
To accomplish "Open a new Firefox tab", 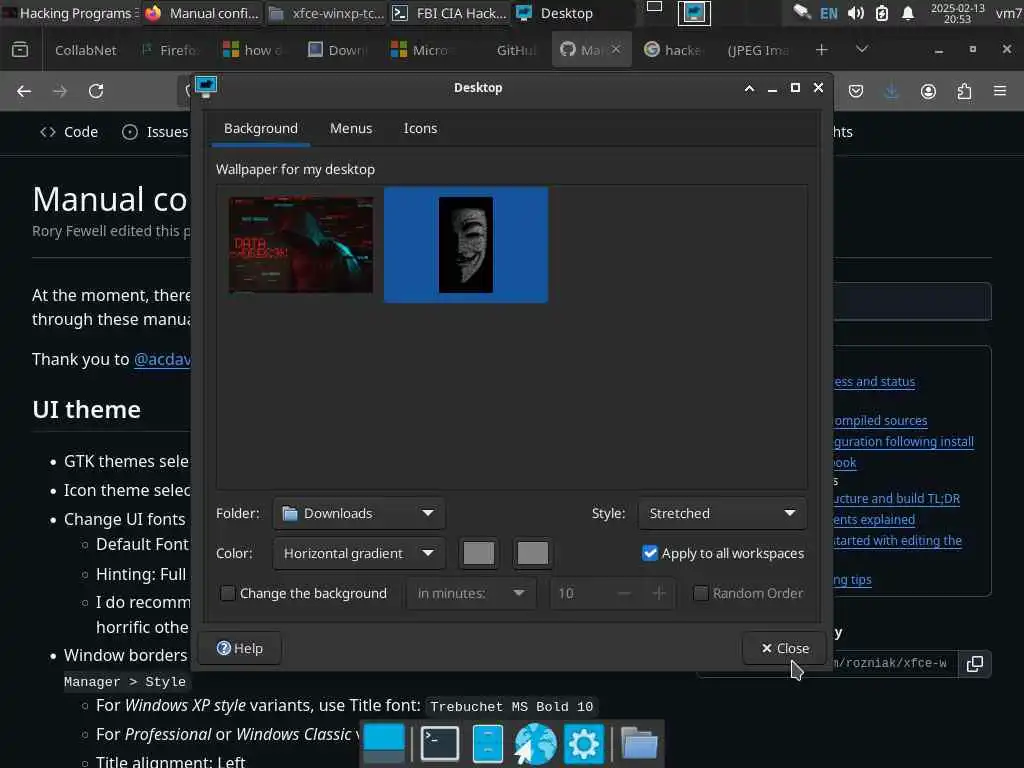I will click(x=822, y=50).
